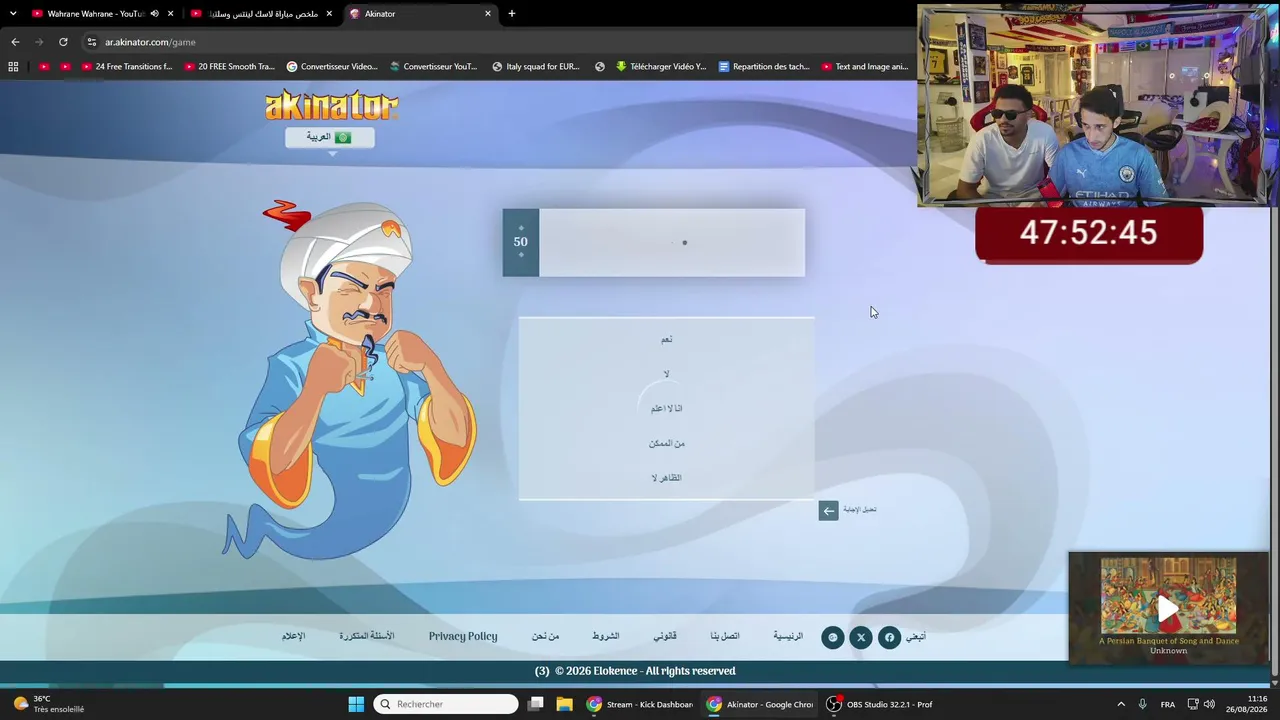Open the من نحن footer link

tap(545, 636)
